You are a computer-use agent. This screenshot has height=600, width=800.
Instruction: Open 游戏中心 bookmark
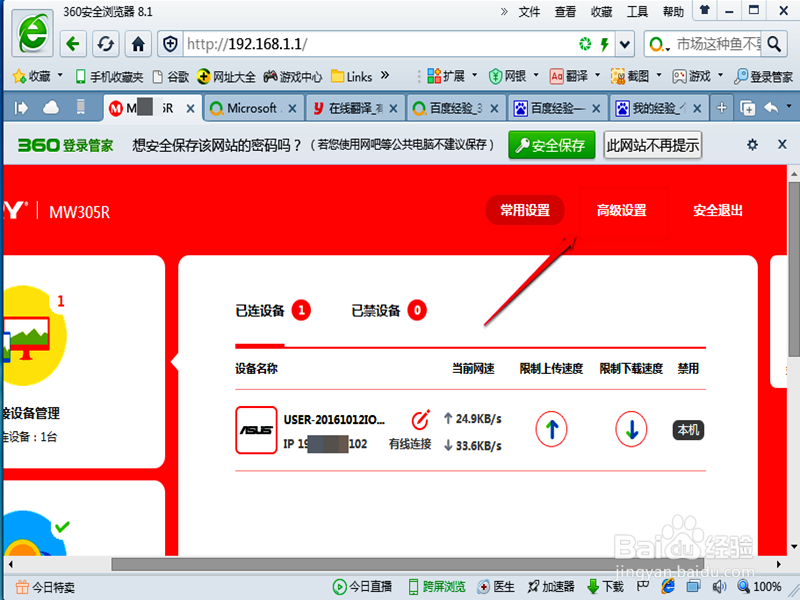coord(293,77)
